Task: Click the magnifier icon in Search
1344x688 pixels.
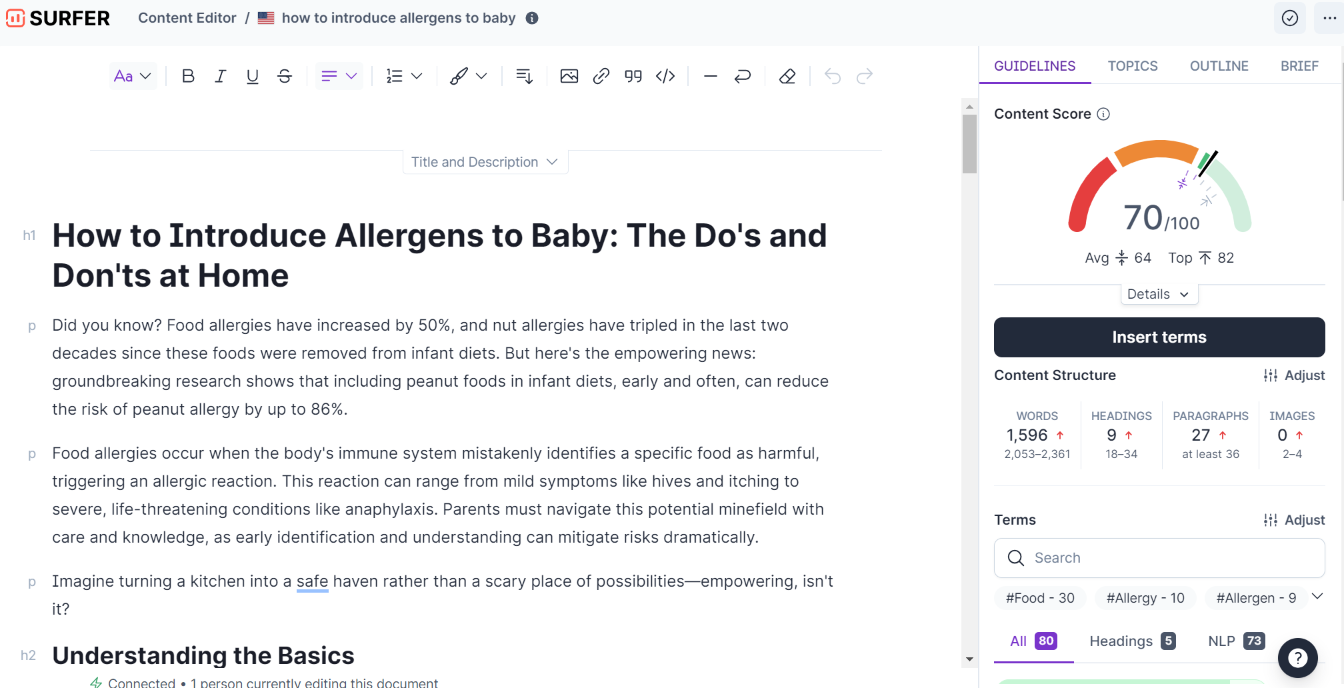Action: click(1016, 558)
